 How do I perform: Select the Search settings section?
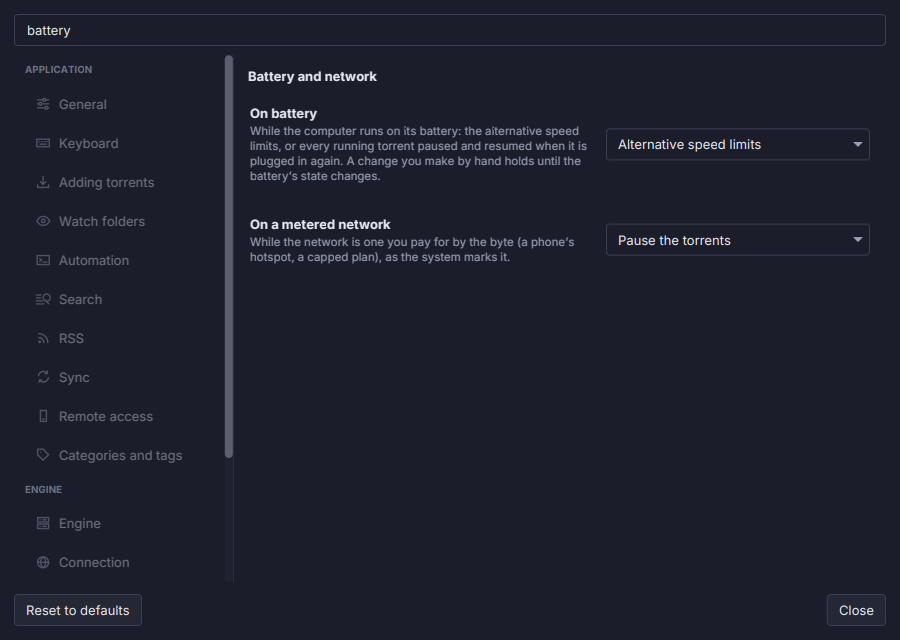click(x=121, y=299)
